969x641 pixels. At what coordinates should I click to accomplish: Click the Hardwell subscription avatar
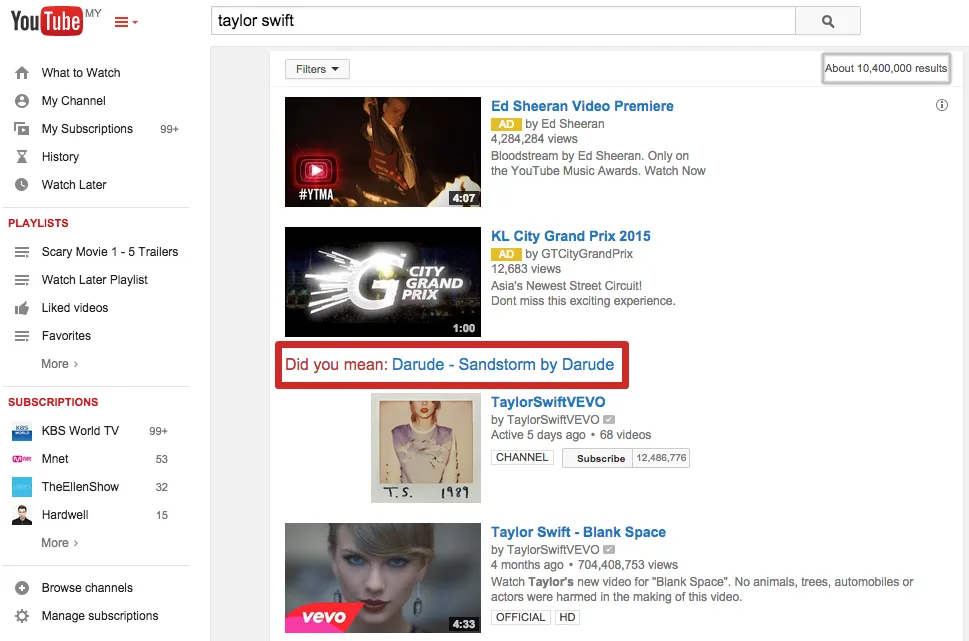(20, 514)
